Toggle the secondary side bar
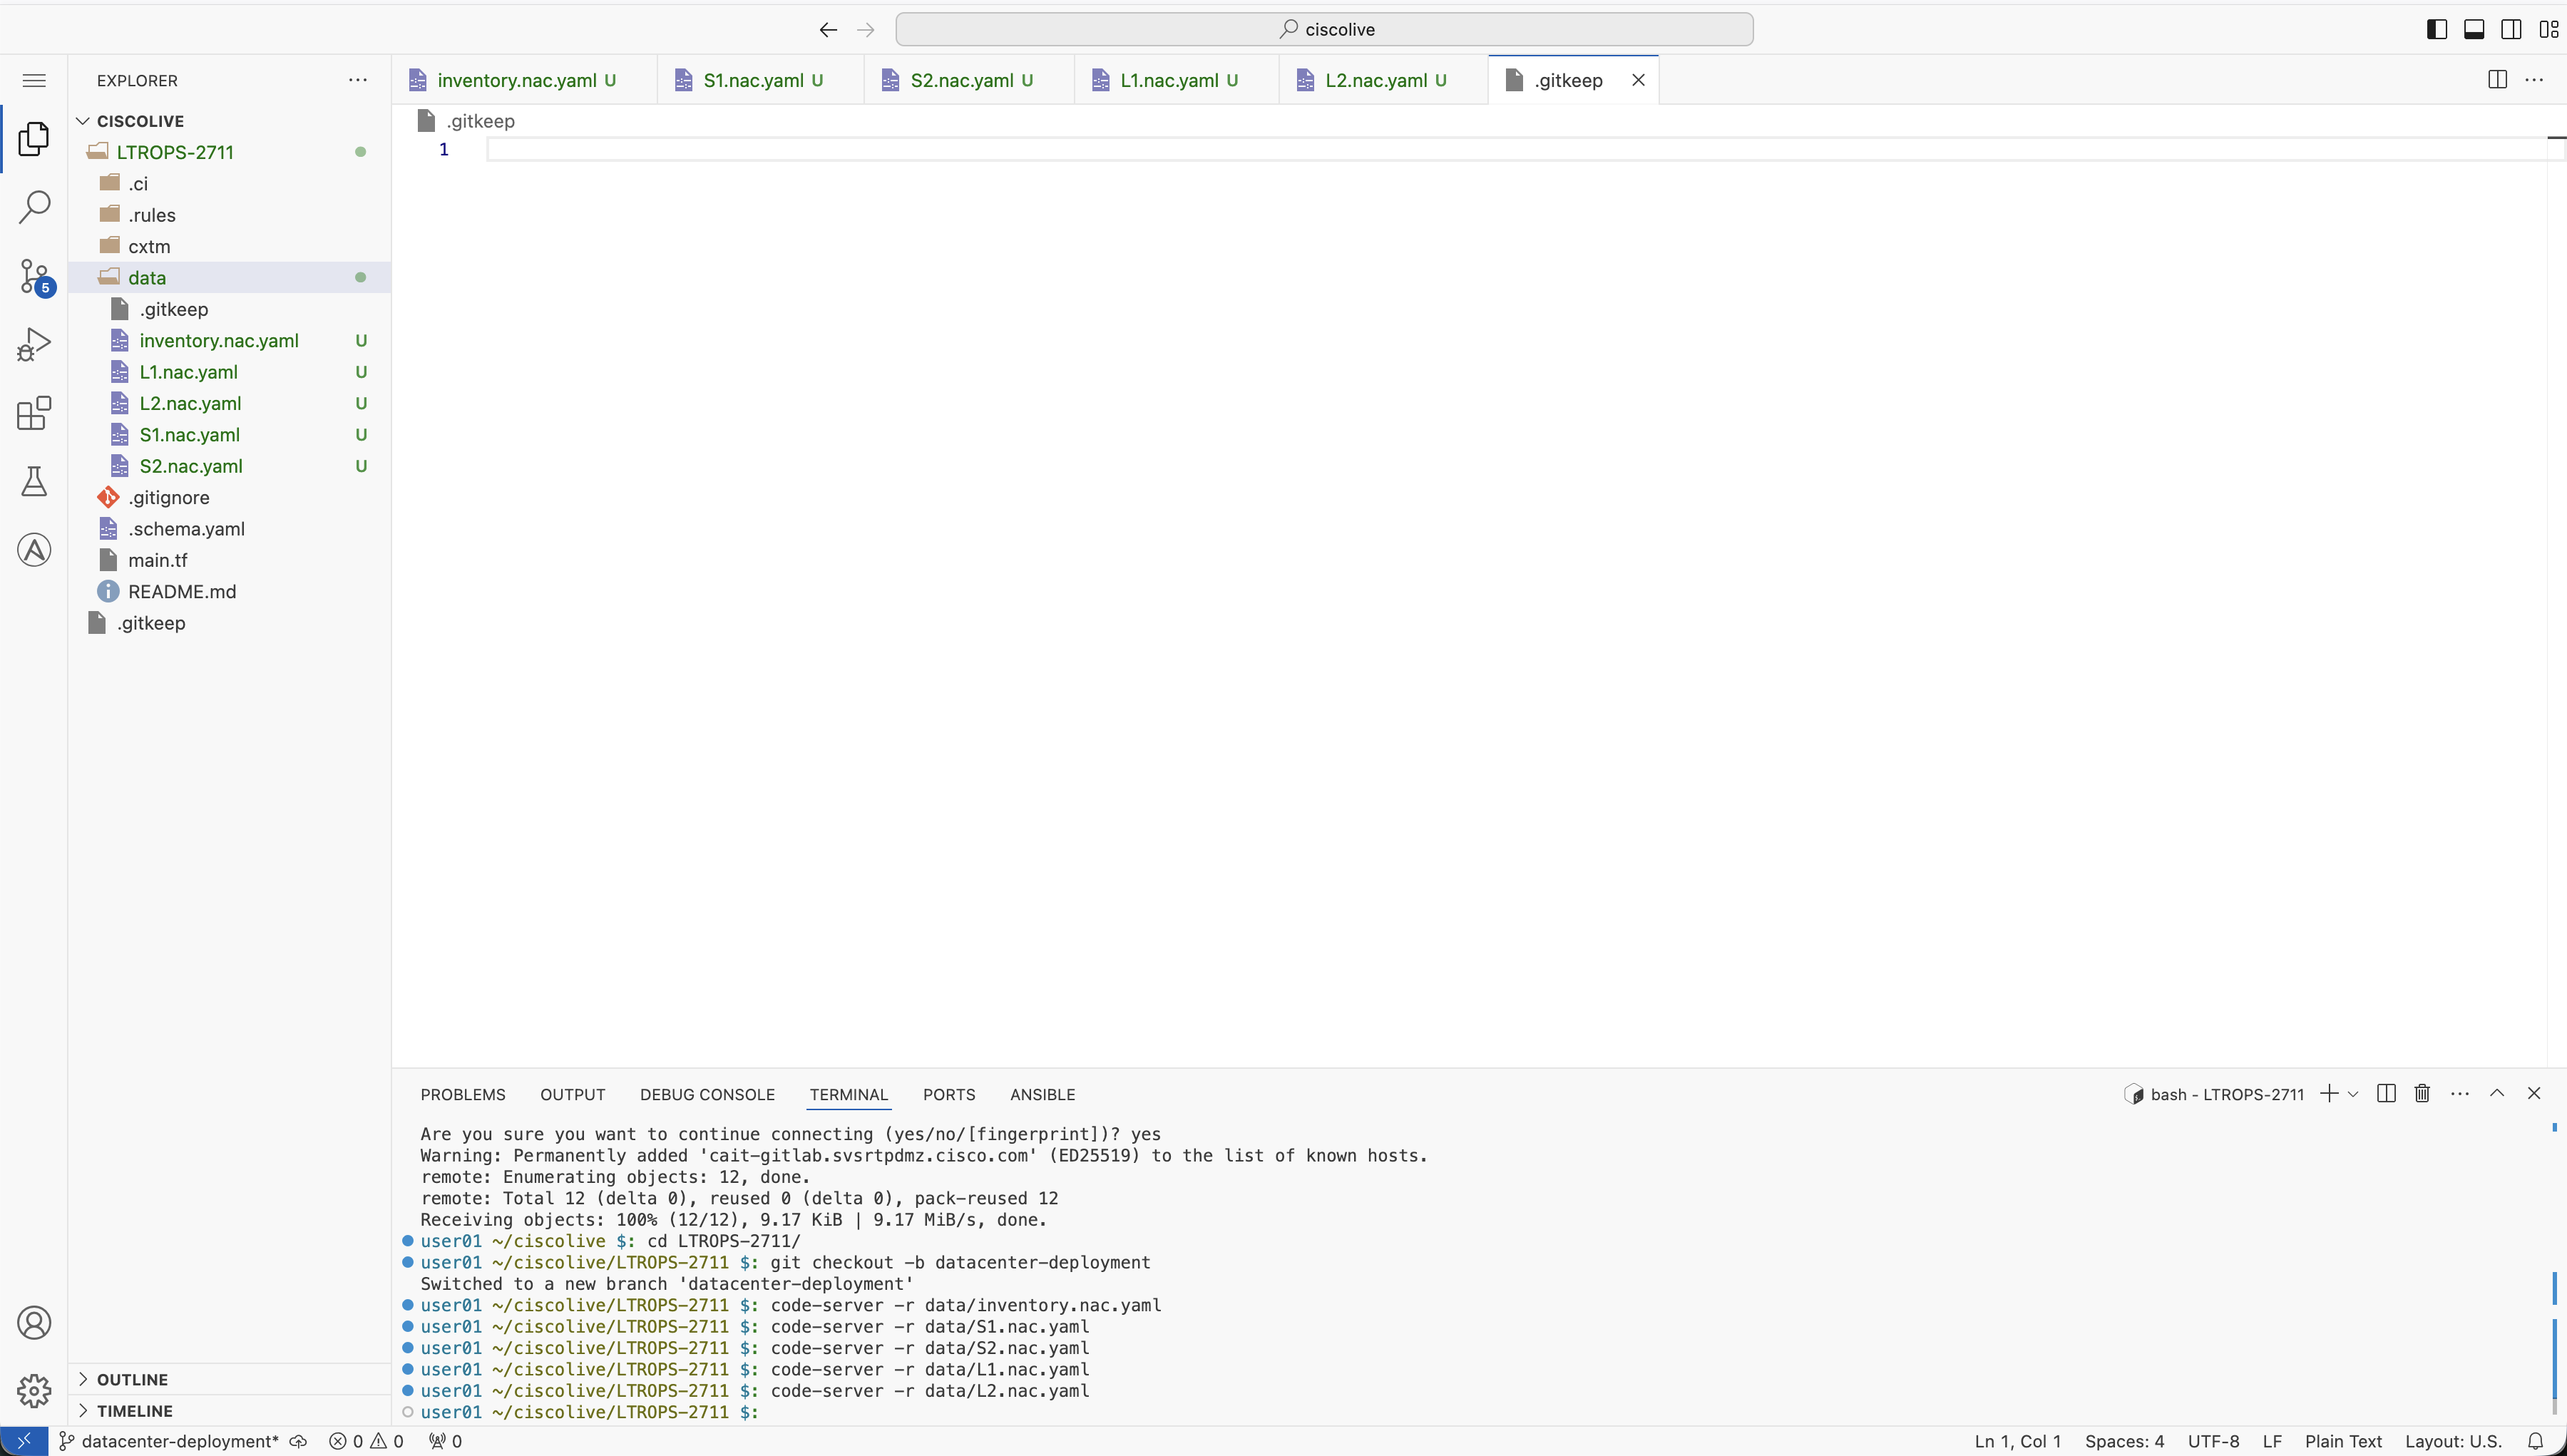 point(2511,29)
